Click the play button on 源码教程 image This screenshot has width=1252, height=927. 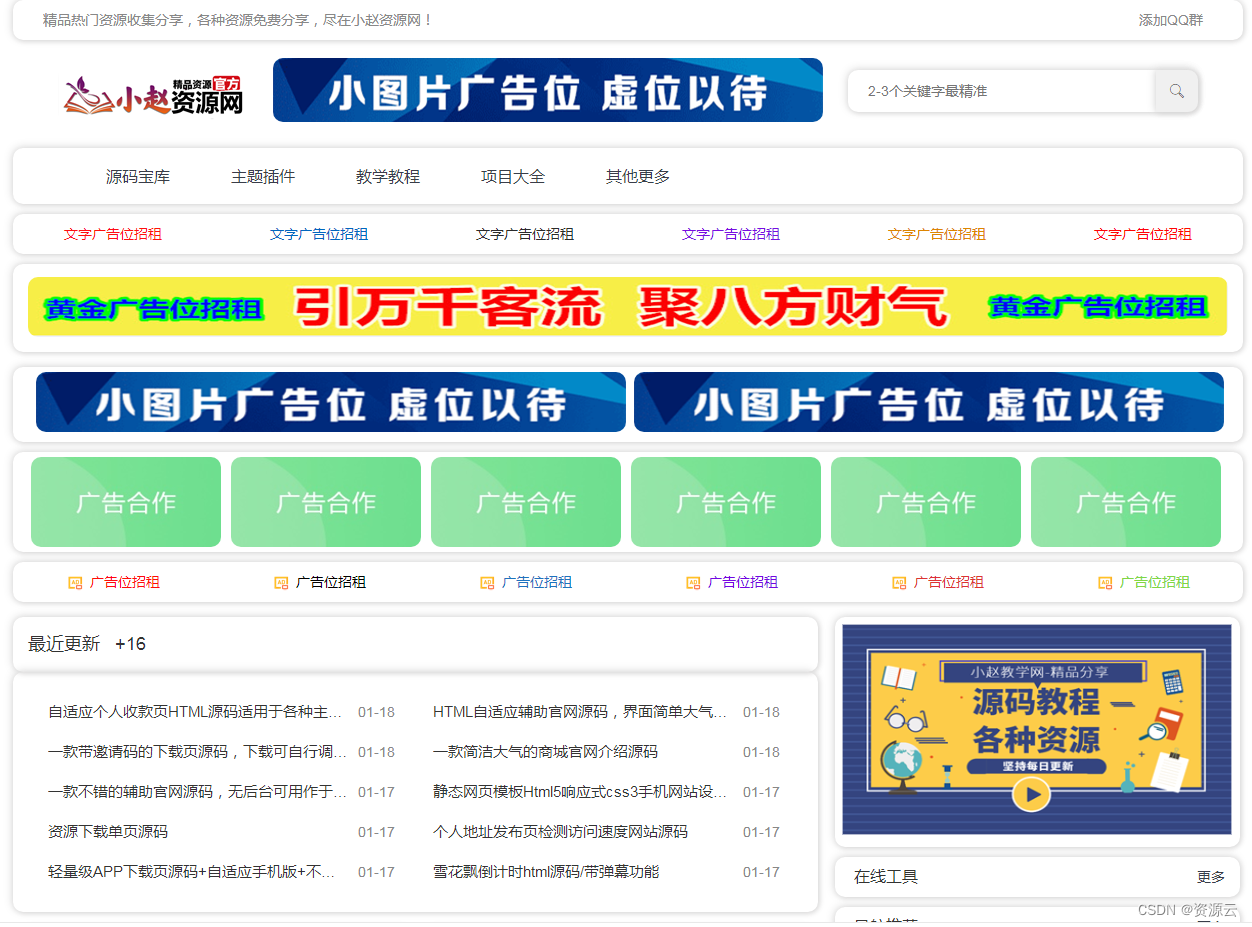(x=1031, y=795)
